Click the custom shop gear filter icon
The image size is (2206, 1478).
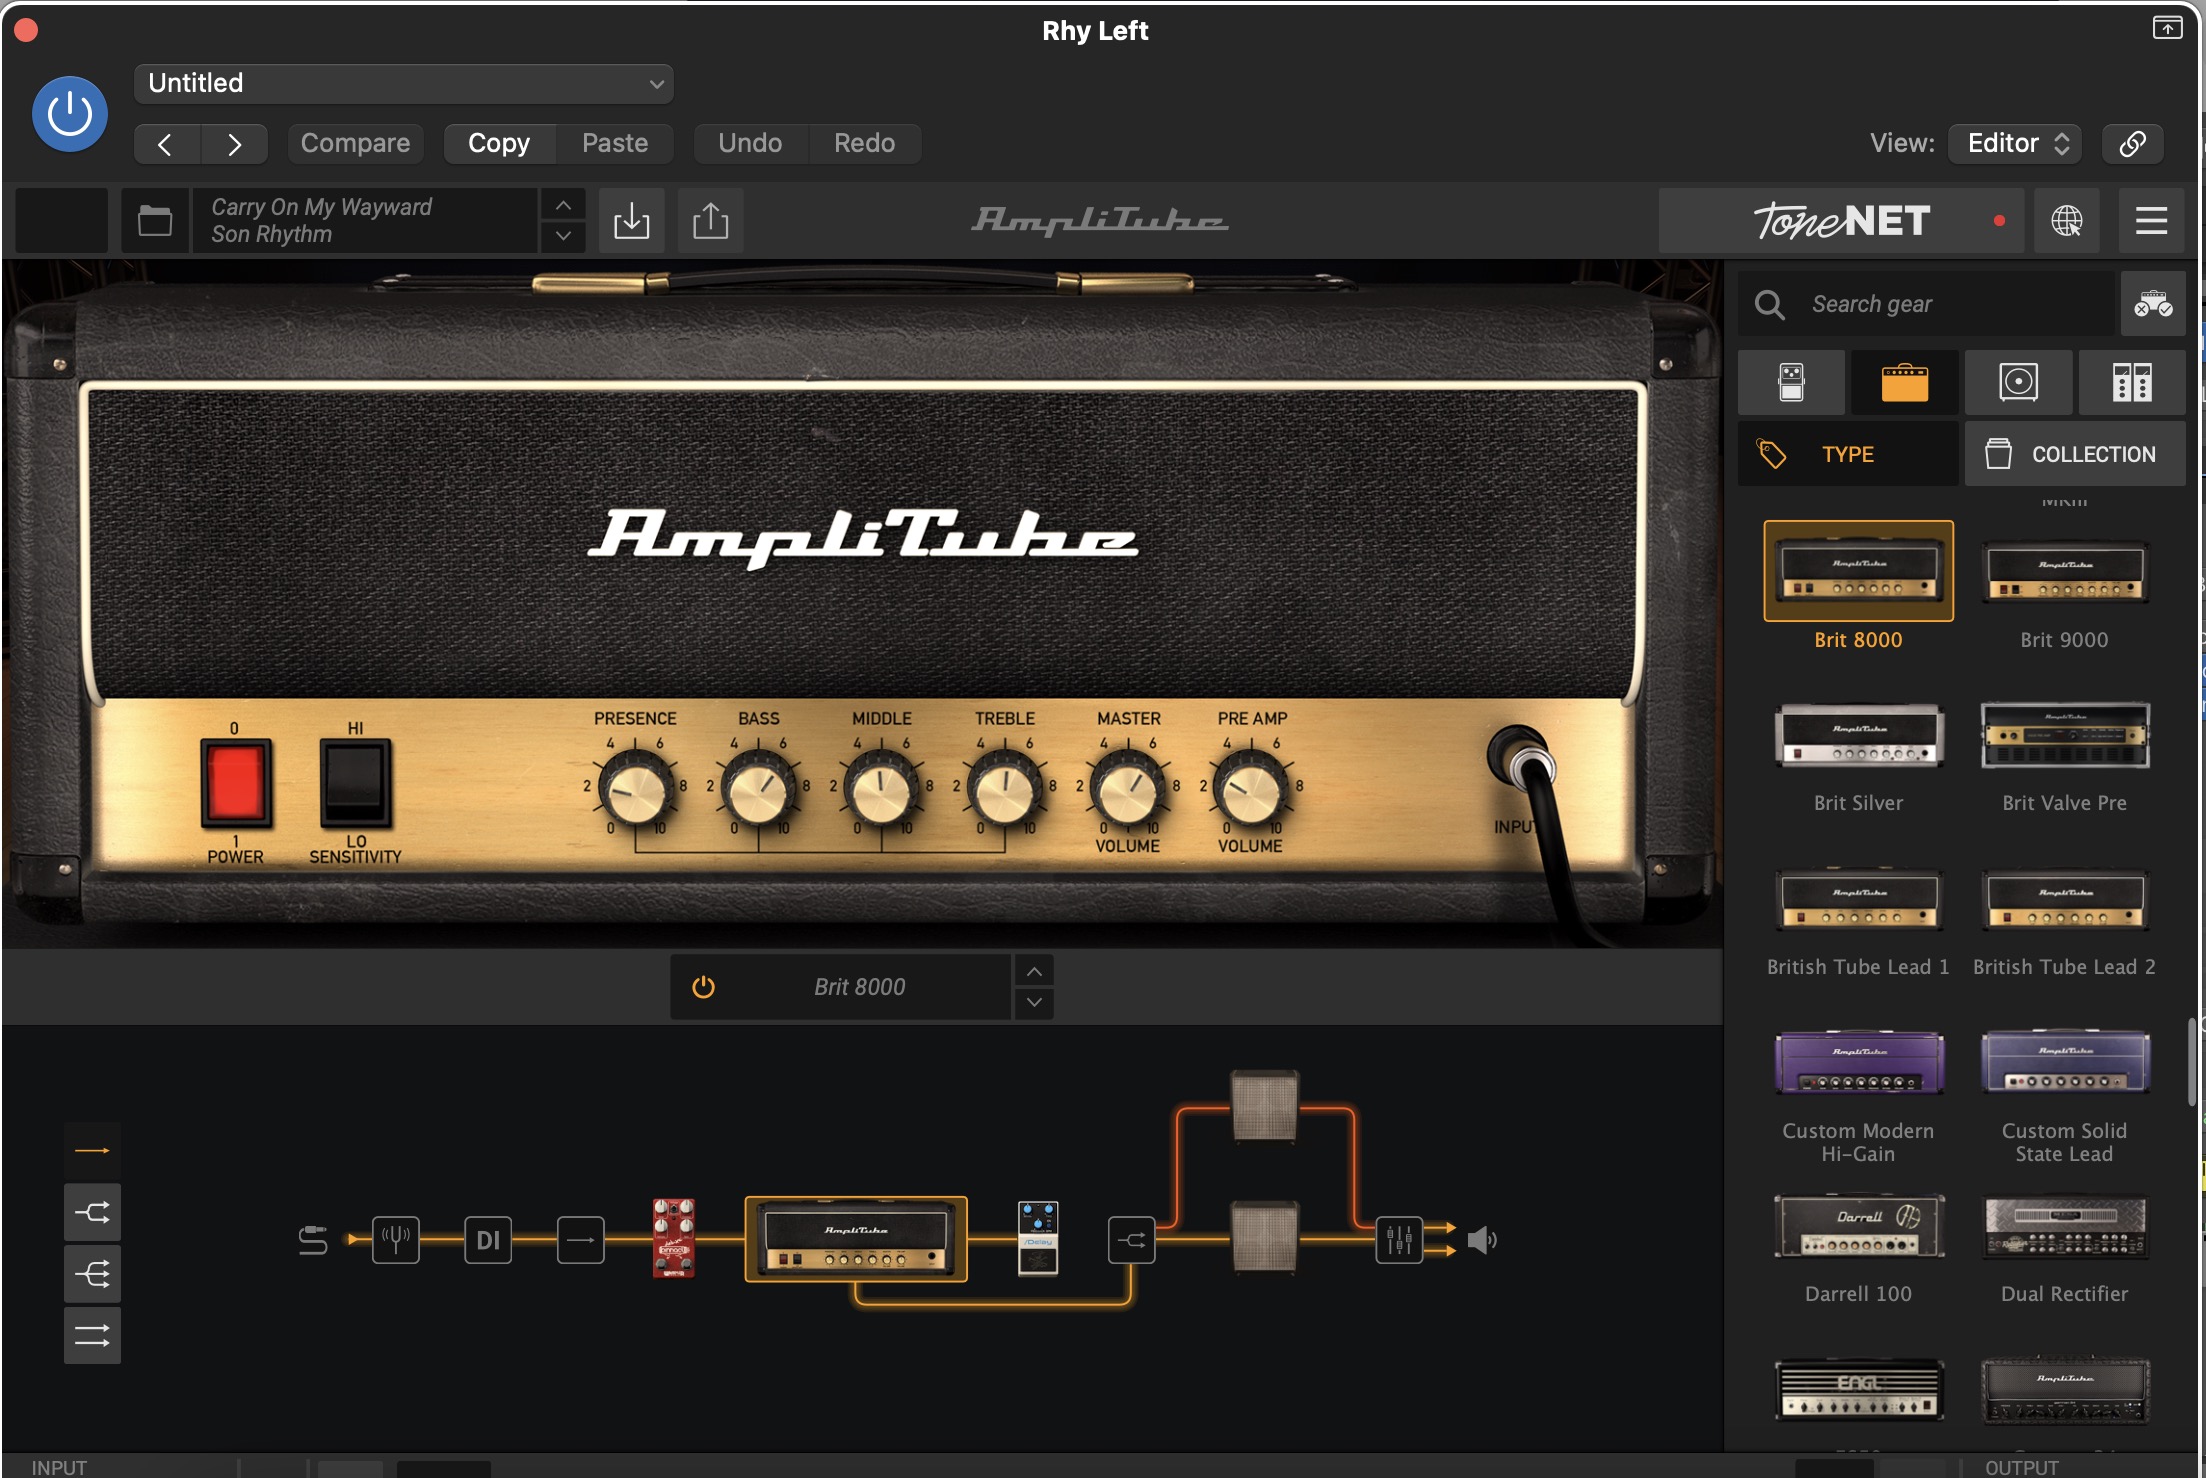click(x=2153, y=304)
